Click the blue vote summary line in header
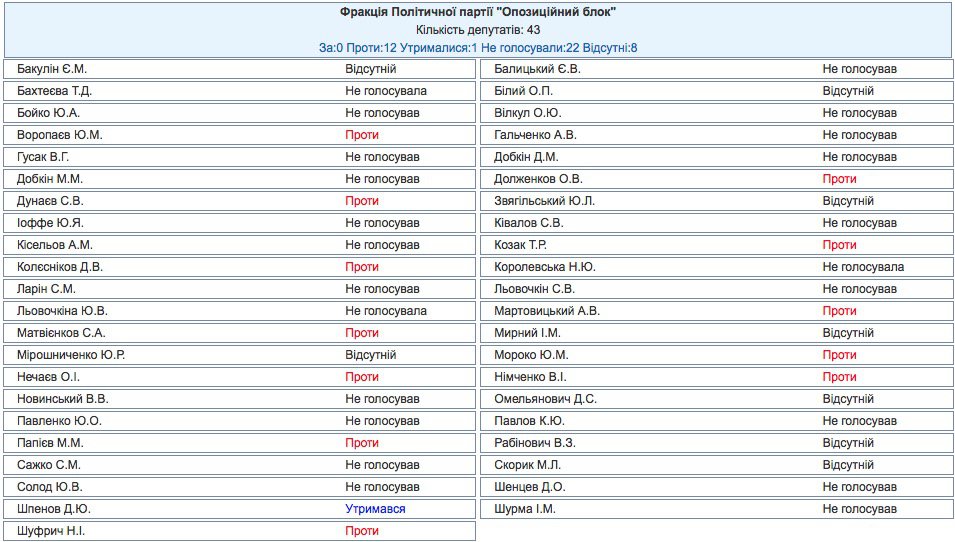This screenshot has width=955, height=542. pyautogui.click(x=478, y=47)
